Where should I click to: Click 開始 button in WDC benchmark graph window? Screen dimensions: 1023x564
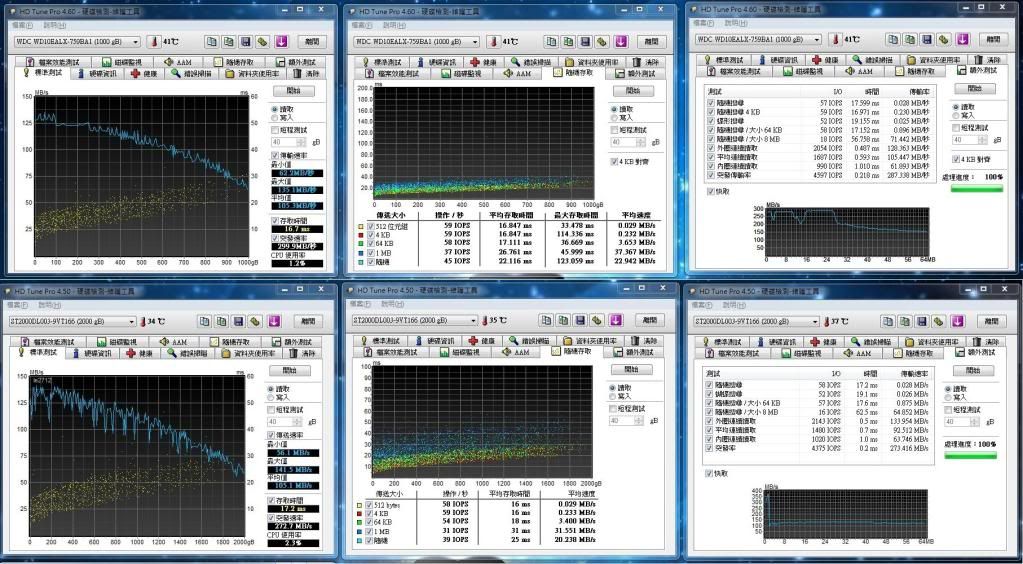tap(293, 91)
